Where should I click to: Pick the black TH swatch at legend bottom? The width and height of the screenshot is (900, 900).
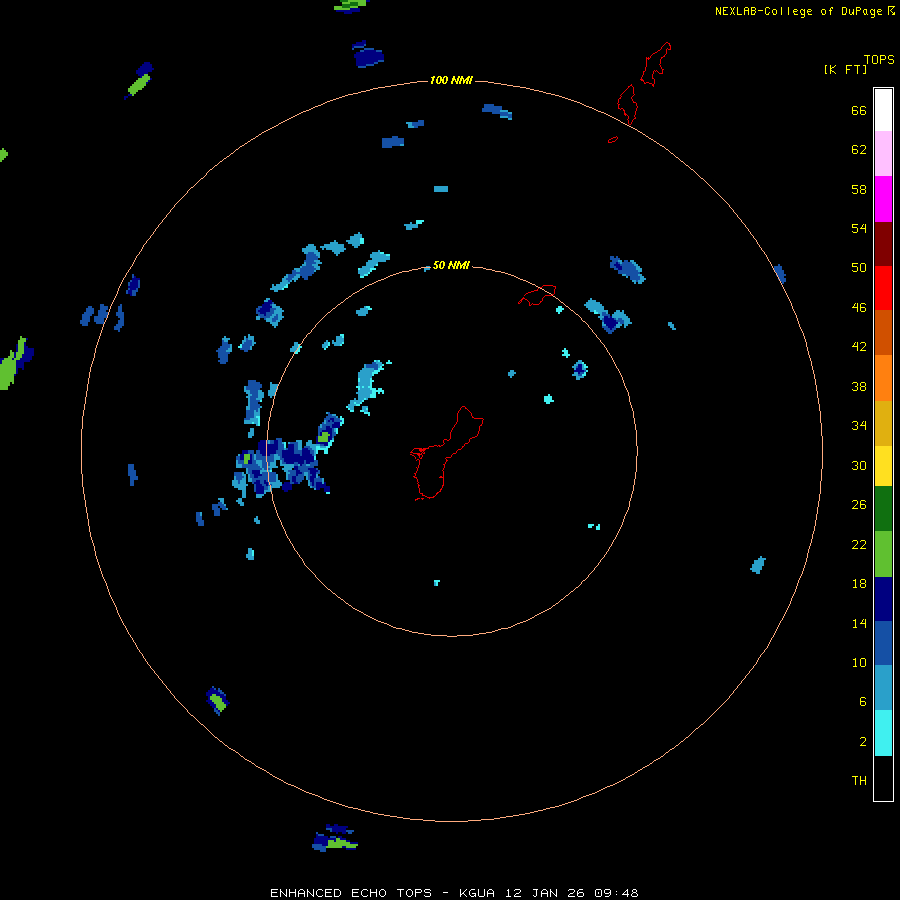pos(883,778)
